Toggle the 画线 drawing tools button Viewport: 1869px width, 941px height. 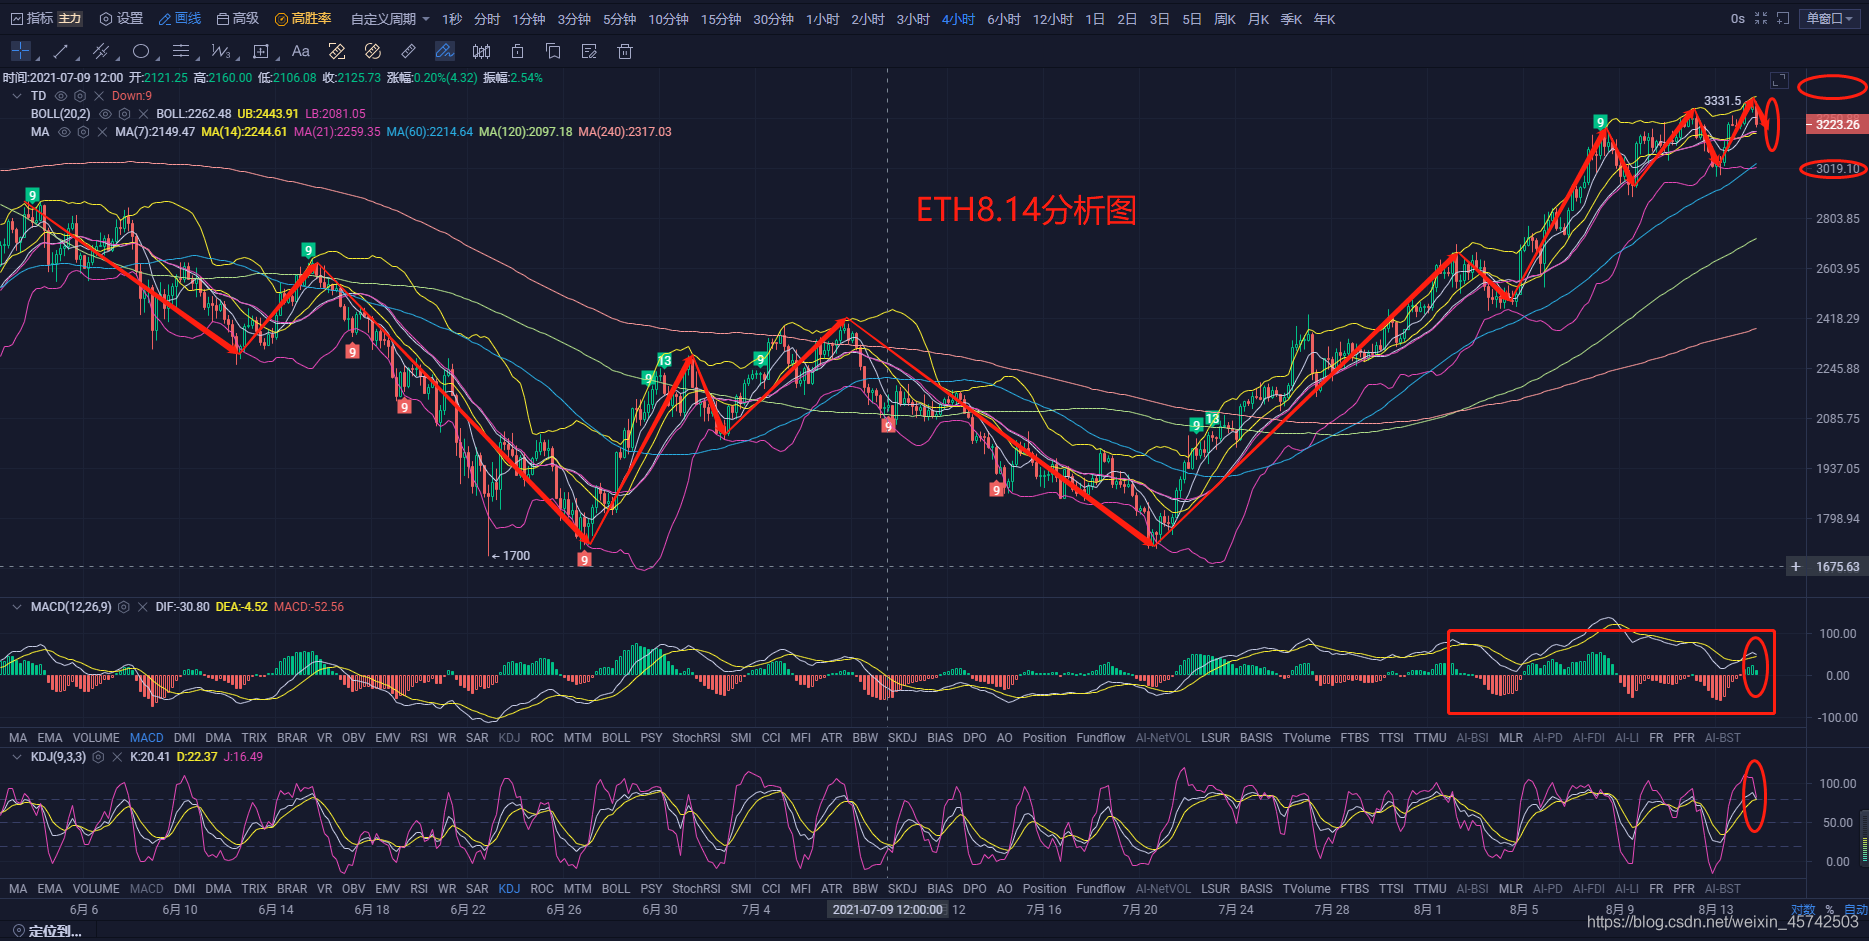180,19
